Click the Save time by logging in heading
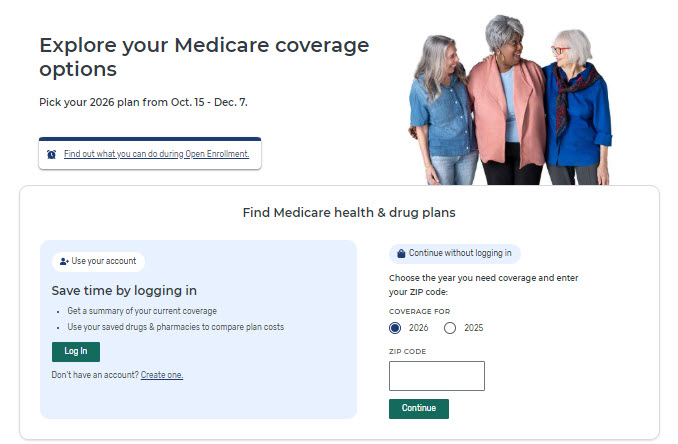This screenshot has height=444, width=678. (124, 290)
